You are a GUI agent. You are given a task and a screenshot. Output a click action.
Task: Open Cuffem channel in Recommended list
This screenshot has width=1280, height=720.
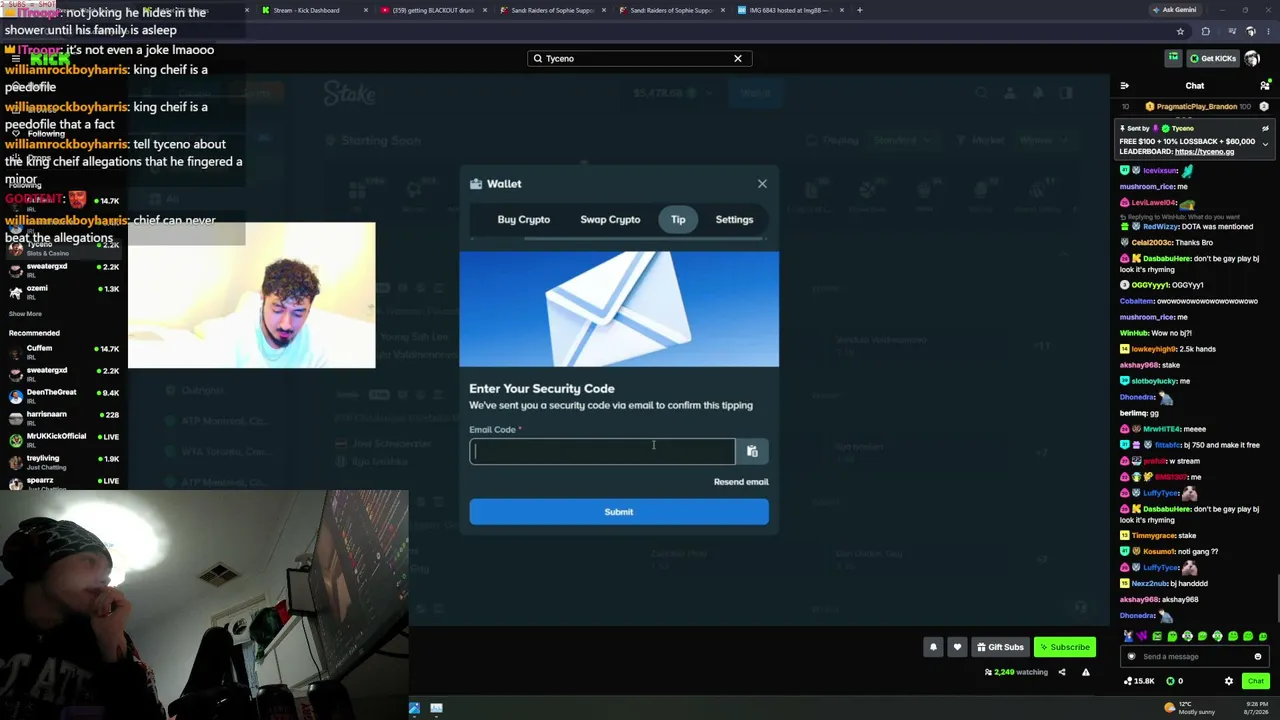click(x=64, y=351)
